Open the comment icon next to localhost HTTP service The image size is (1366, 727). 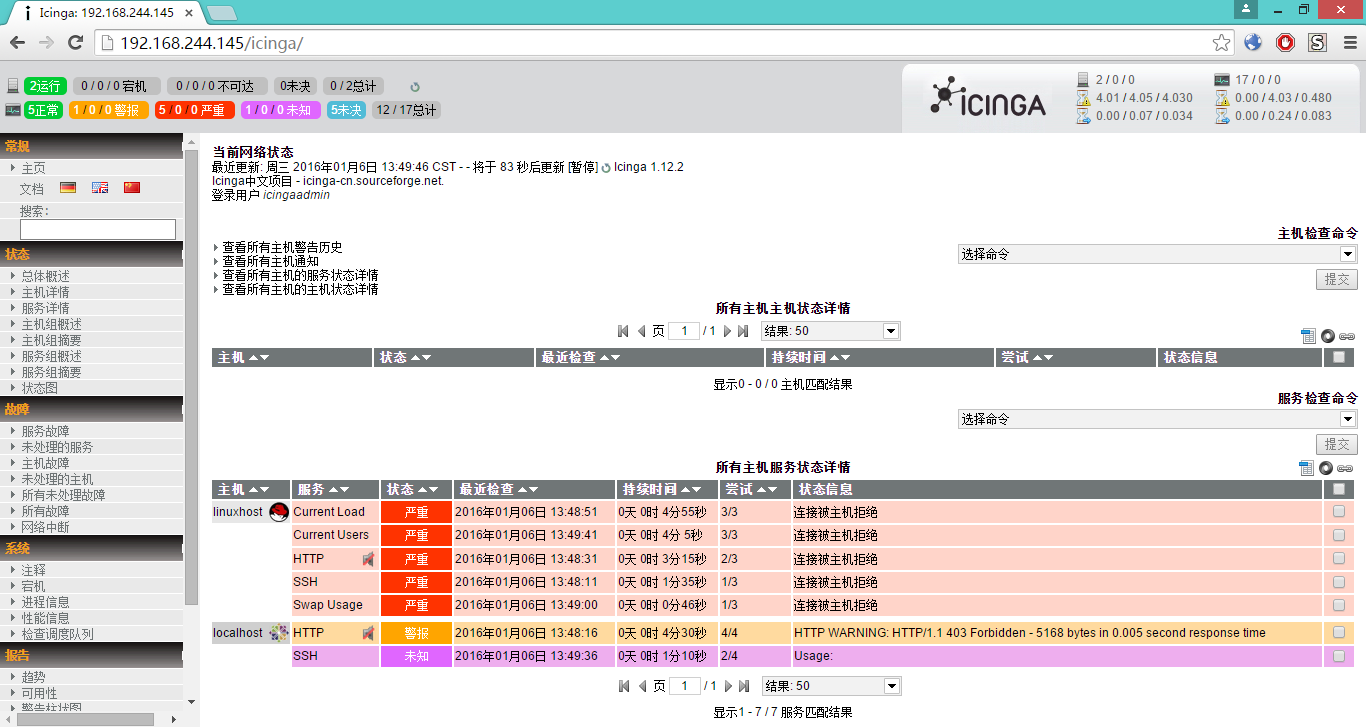click(368, 632)
